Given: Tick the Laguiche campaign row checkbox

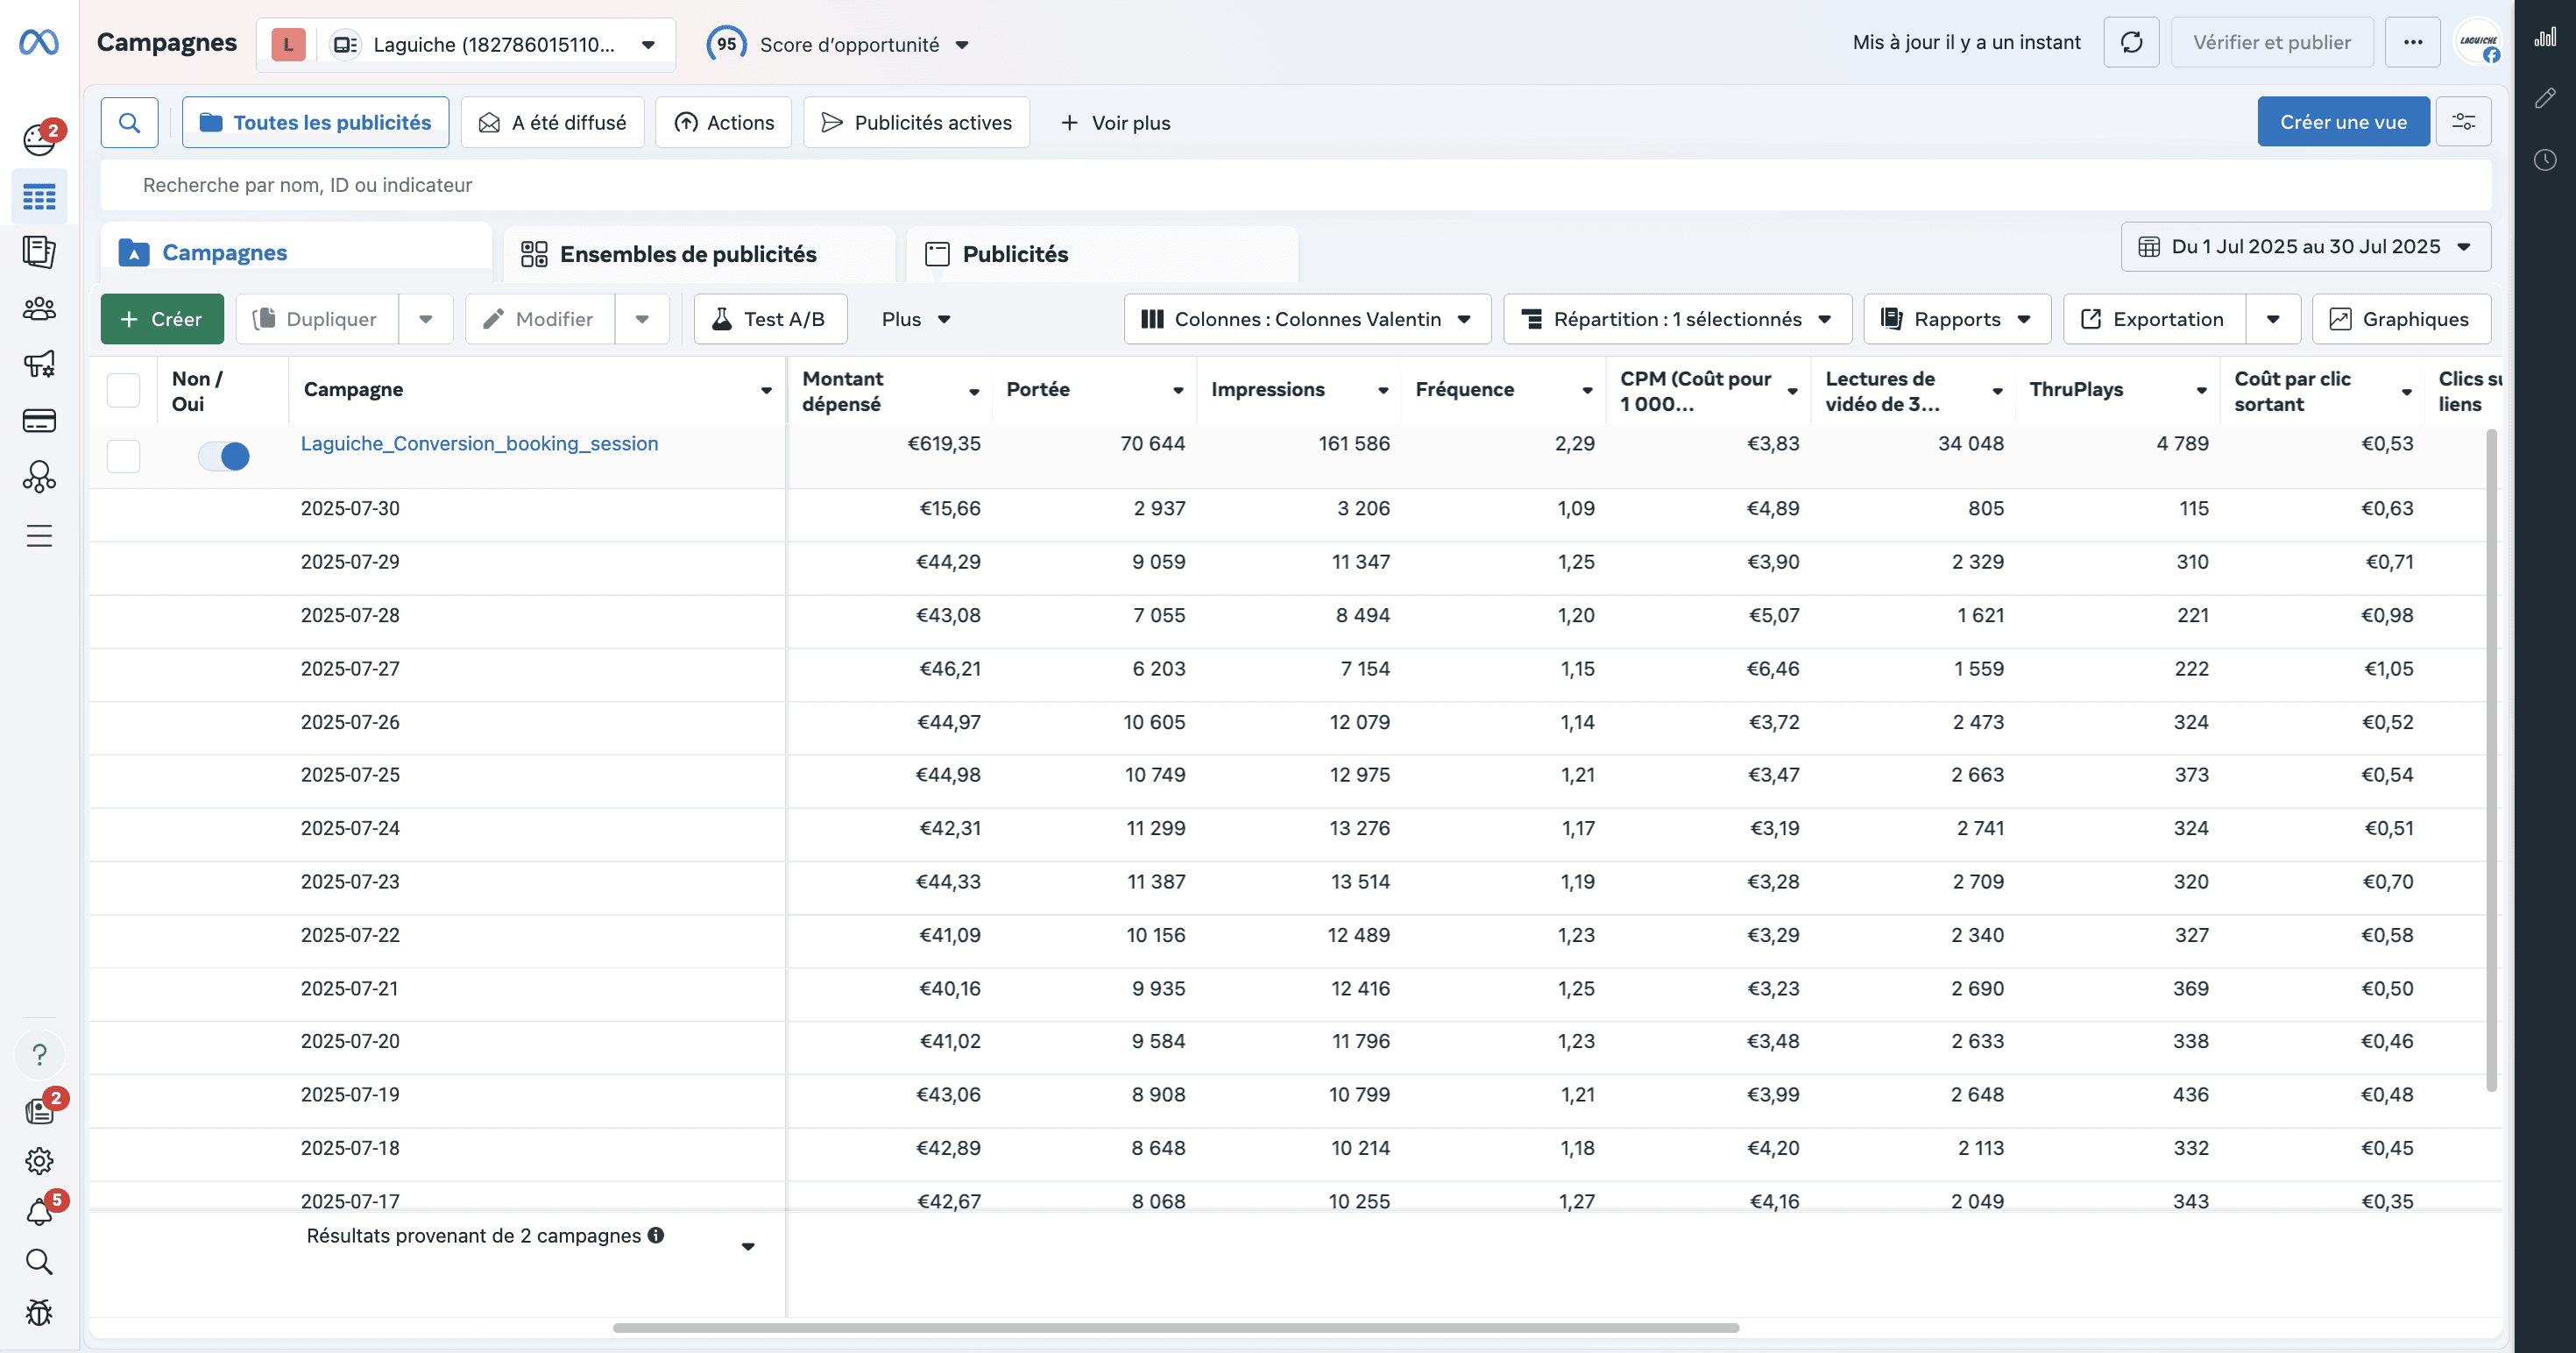Looking at the screenshot, I should pyautogui.click(x=123, y=456).
